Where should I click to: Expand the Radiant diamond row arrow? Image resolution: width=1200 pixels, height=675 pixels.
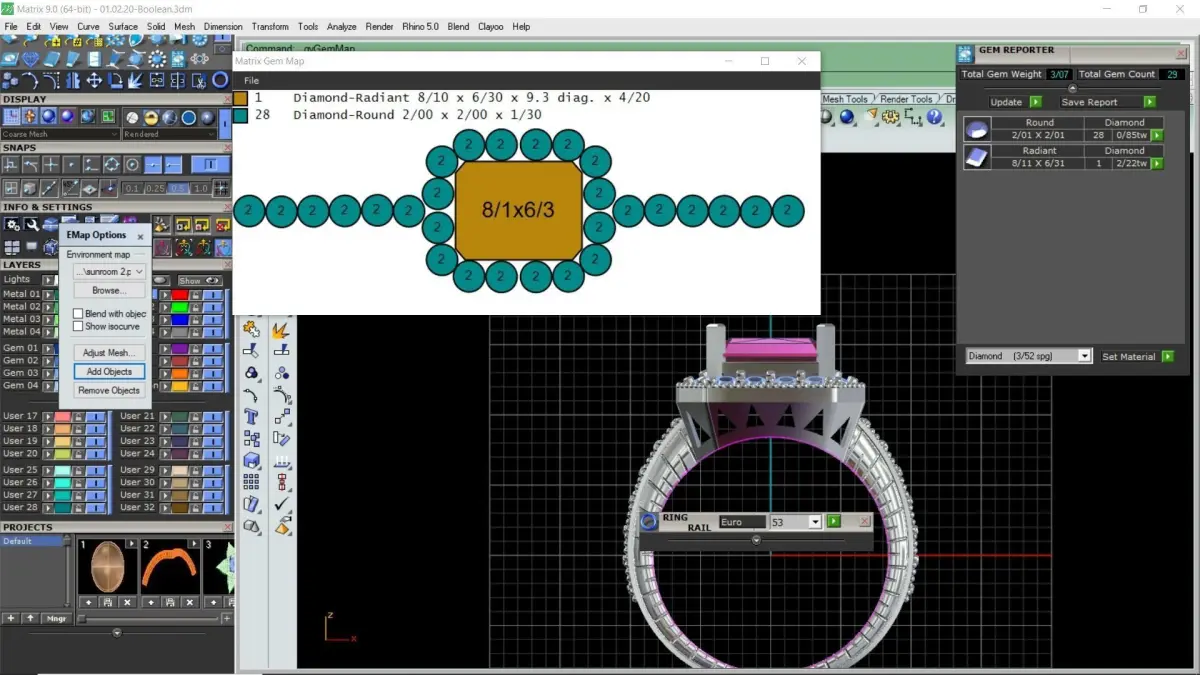[1157, 163]
